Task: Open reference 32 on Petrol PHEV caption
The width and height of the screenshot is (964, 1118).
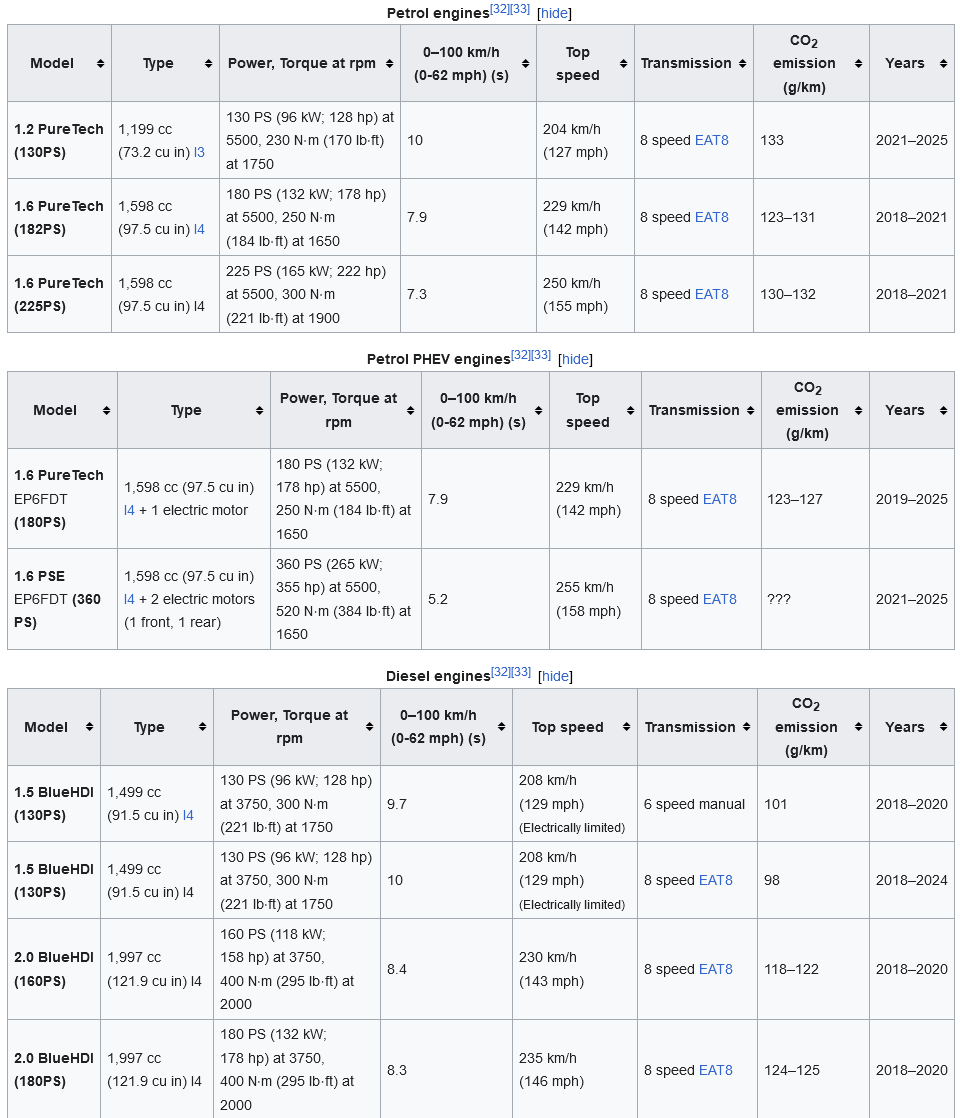Action: pos(521,355)
